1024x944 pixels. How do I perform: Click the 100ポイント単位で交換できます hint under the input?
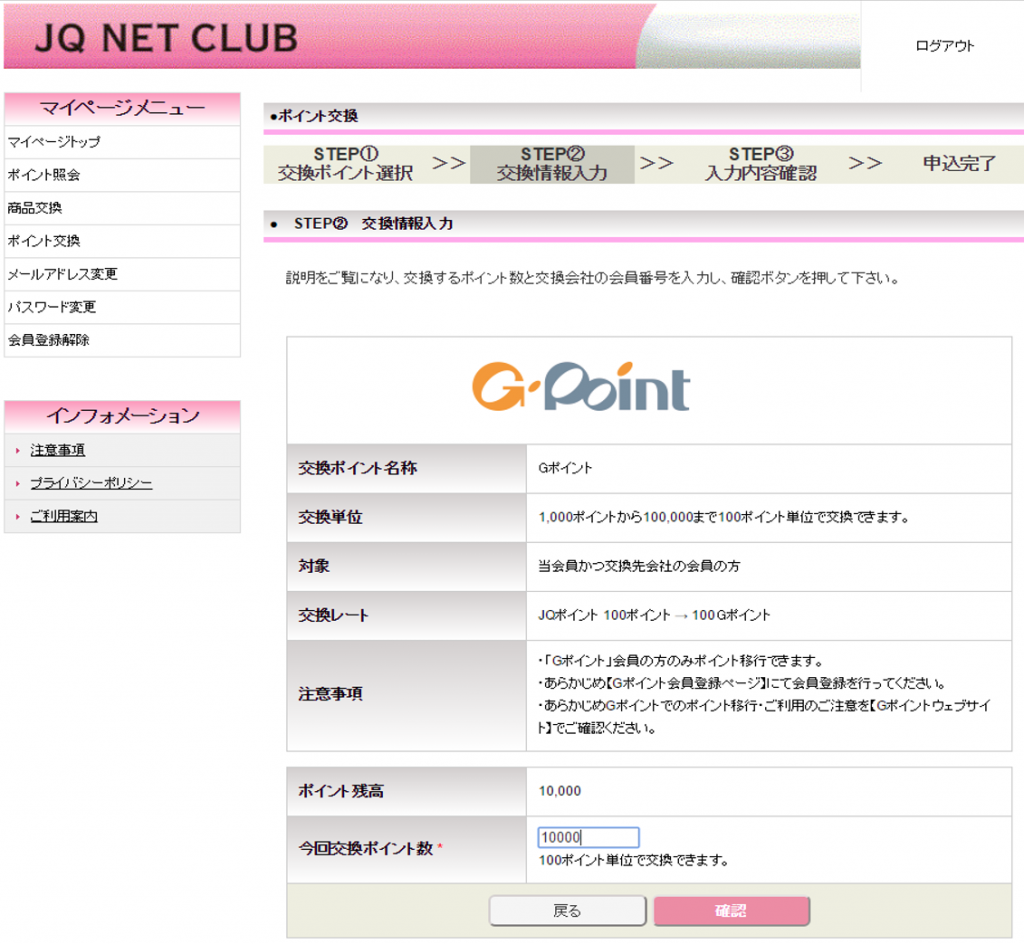[x=633, y=860]
